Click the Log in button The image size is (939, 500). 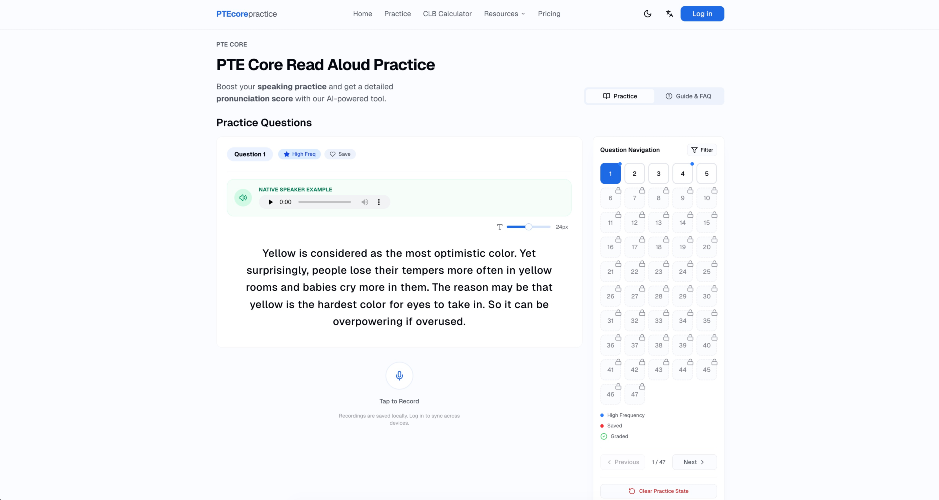coord(702,14)
